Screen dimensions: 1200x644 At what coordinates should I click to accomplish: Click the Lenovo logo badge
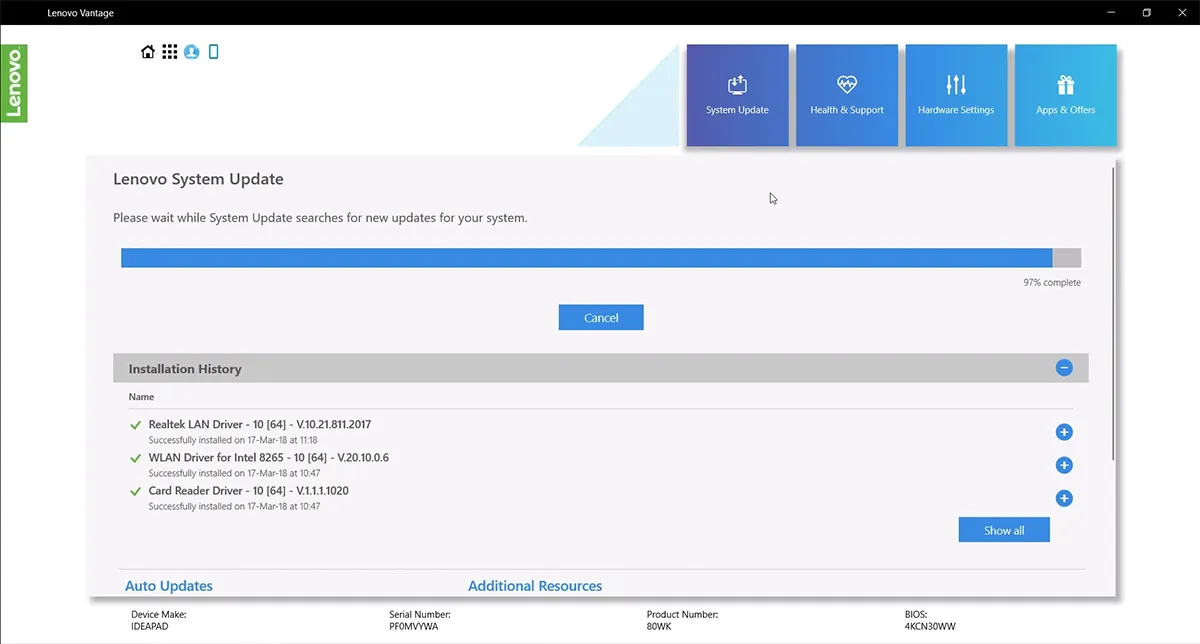(14, 84)
